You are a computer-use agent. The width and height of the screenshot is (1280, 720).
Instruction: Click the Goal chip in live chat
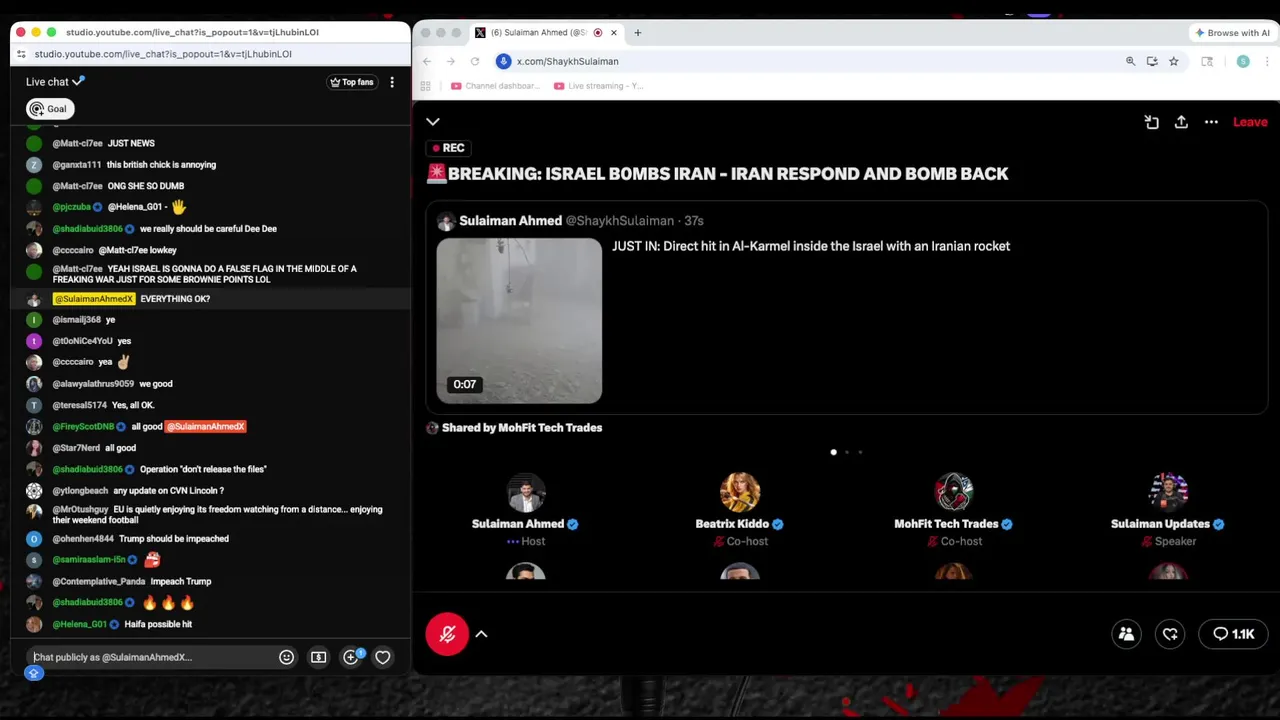(49, 109)
